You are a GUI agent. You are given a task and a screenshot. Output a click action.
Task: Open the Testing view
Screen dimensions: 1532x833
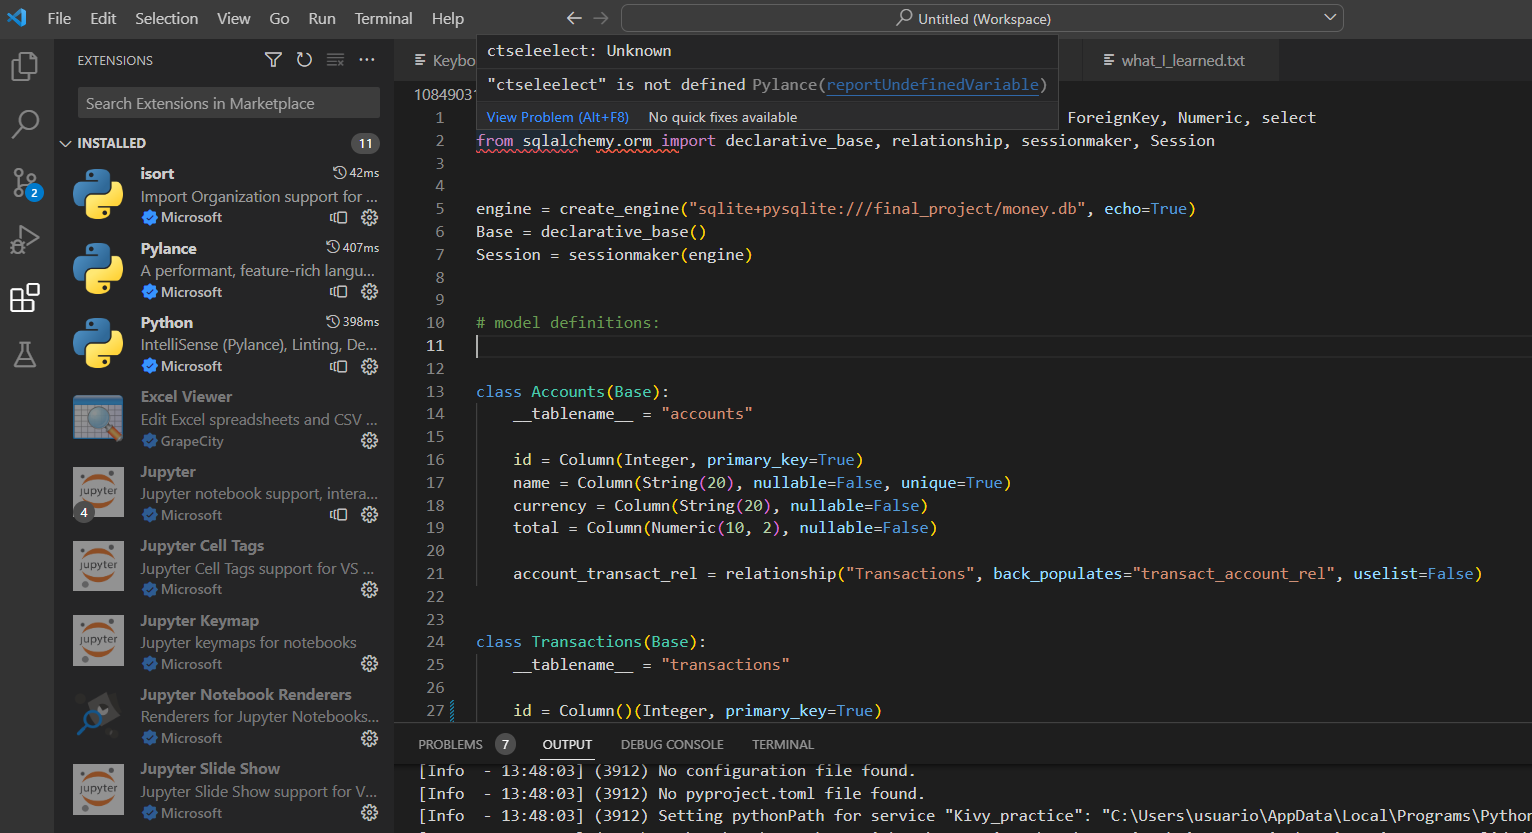coord(25,355)
